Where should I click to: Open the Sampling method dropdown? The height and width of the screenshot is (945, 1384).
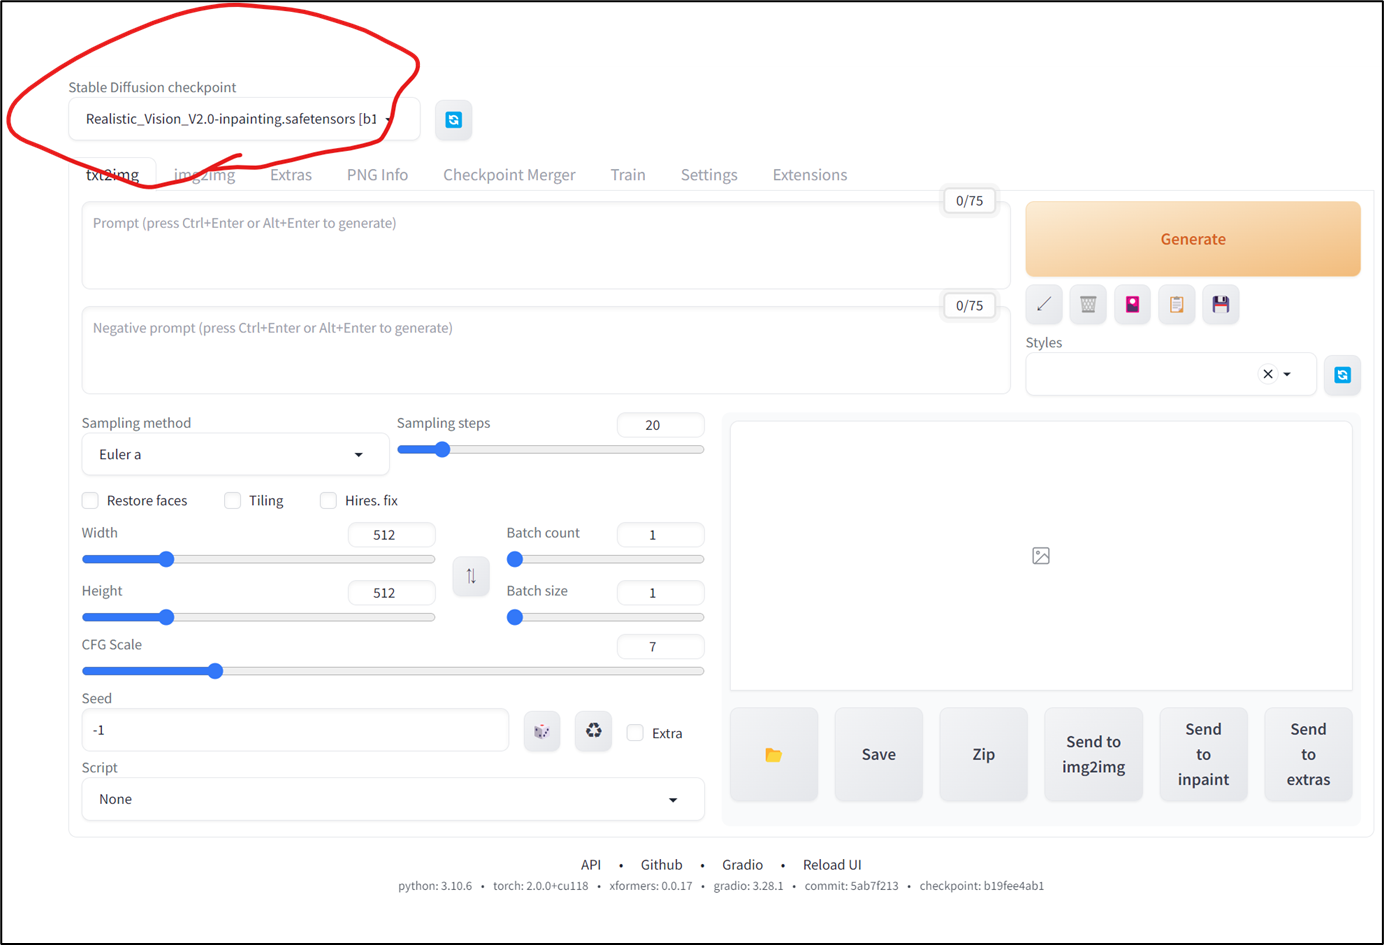235,454
